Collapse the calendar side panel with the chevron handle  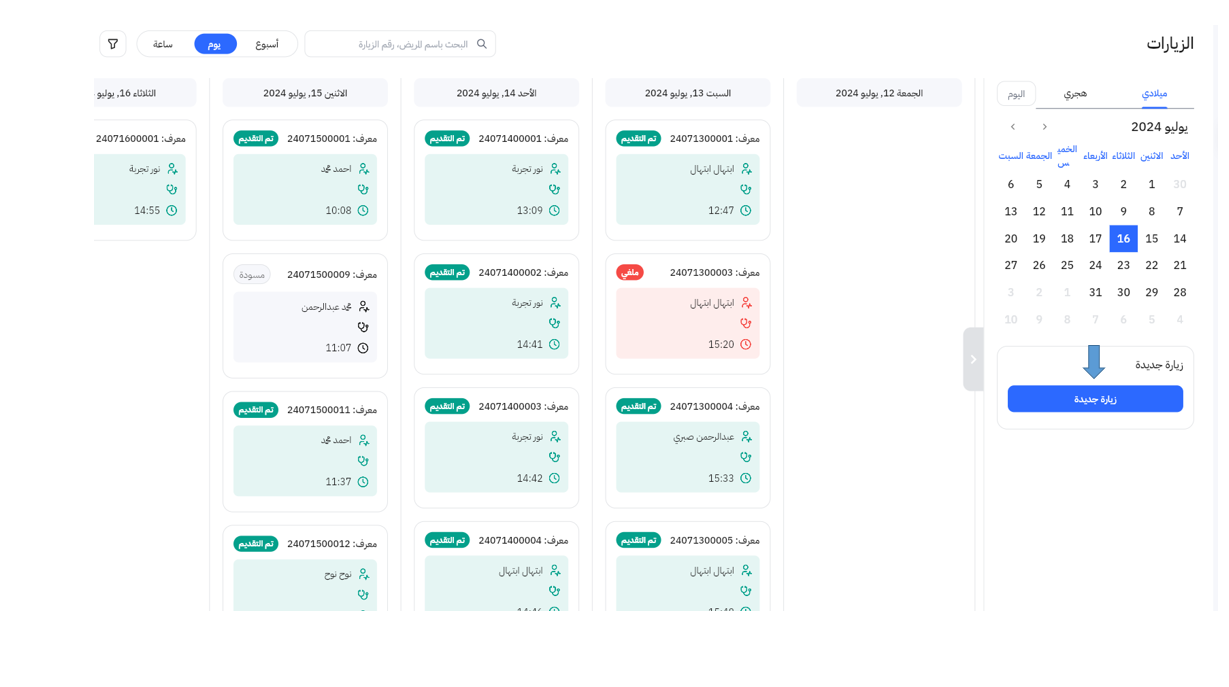(x=973, y=359)
